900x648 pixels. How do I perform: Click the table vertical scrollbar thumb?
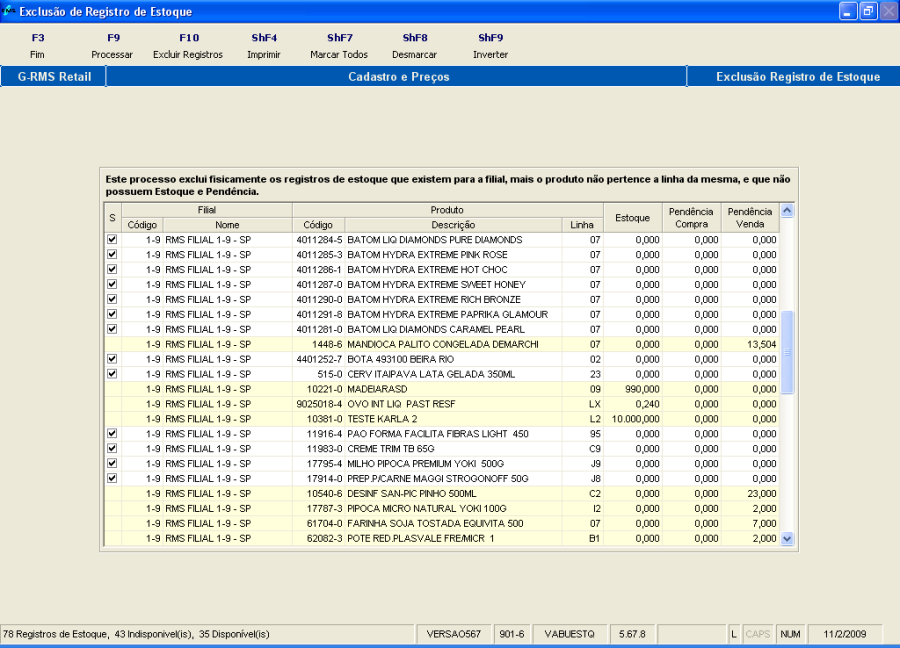tap(787, 352)
